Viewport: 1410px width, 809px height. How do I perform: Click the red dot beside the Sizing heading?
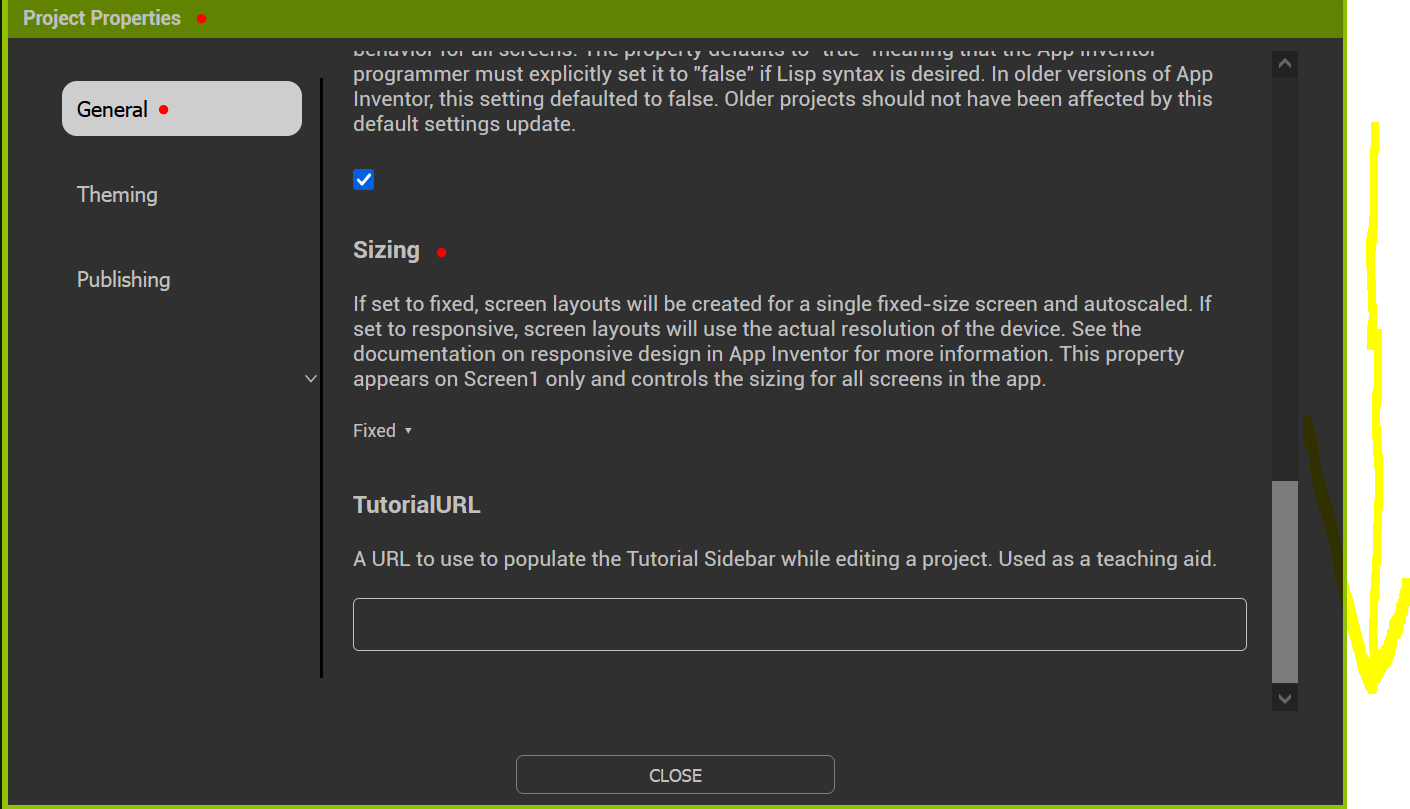click(441, 253)
